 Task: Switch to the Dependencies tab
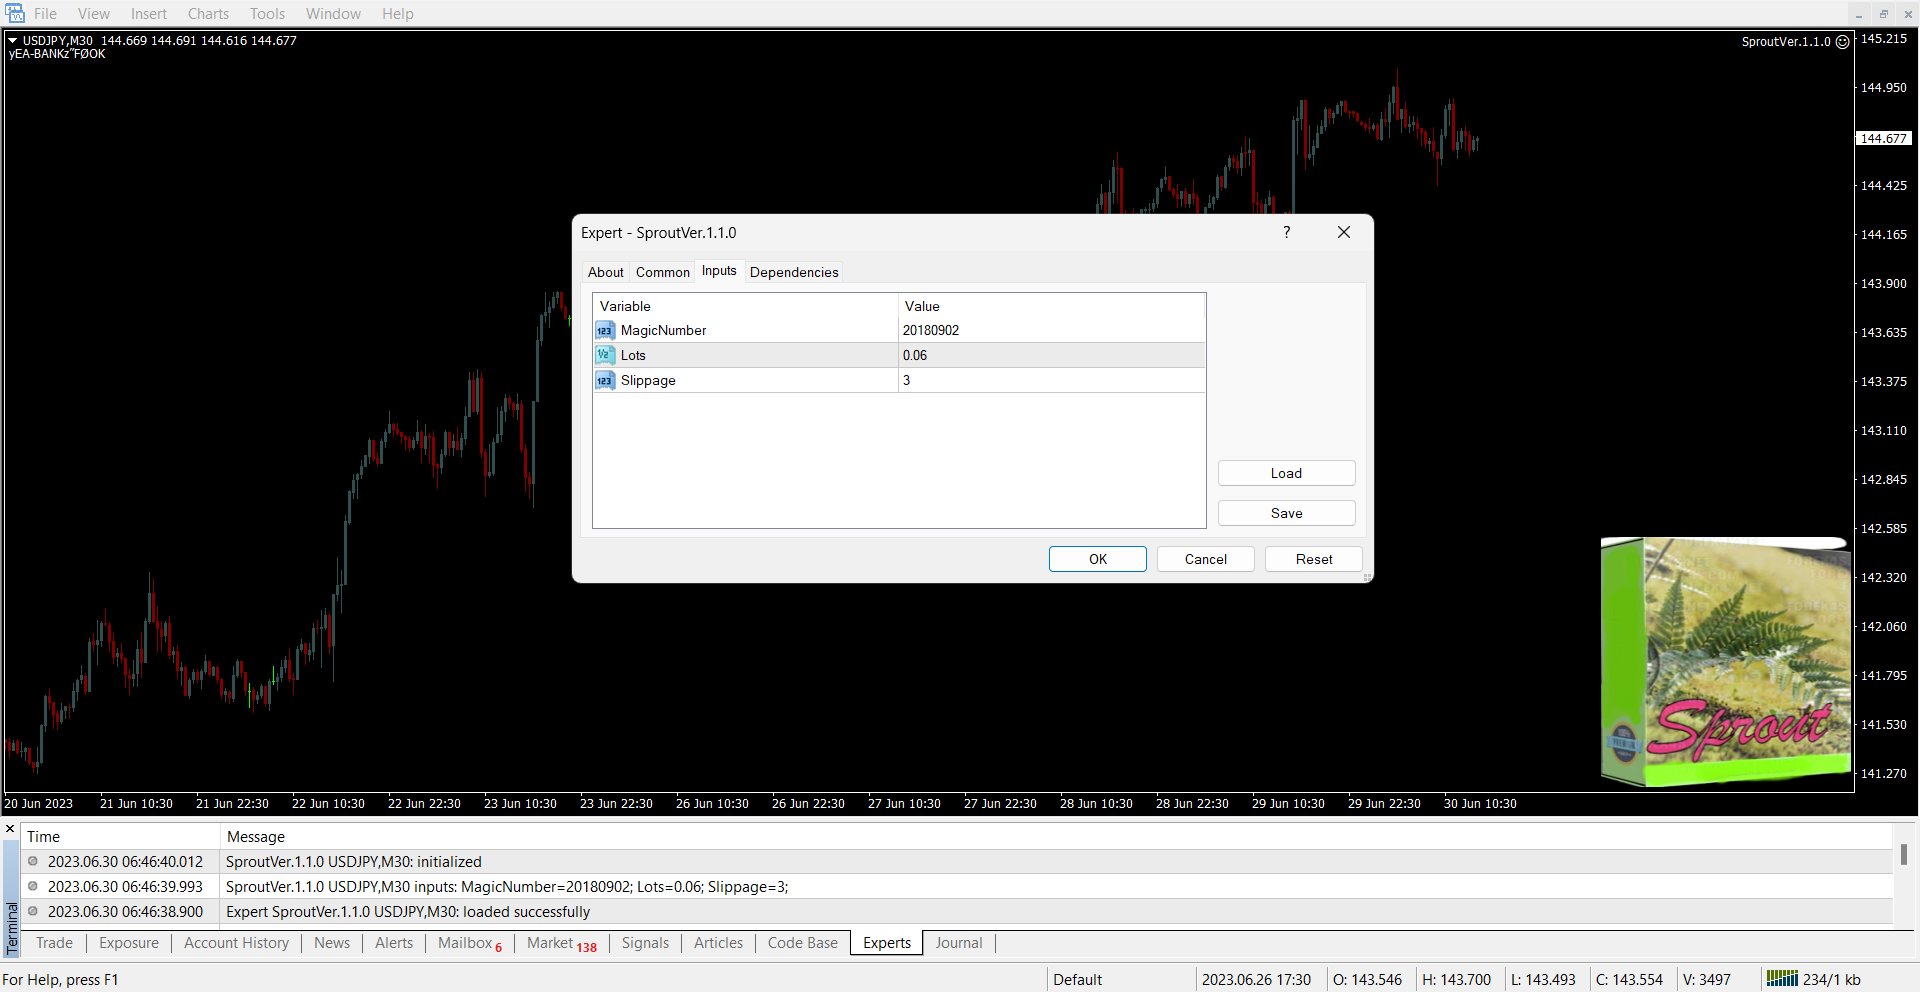(x=794, y=272)
